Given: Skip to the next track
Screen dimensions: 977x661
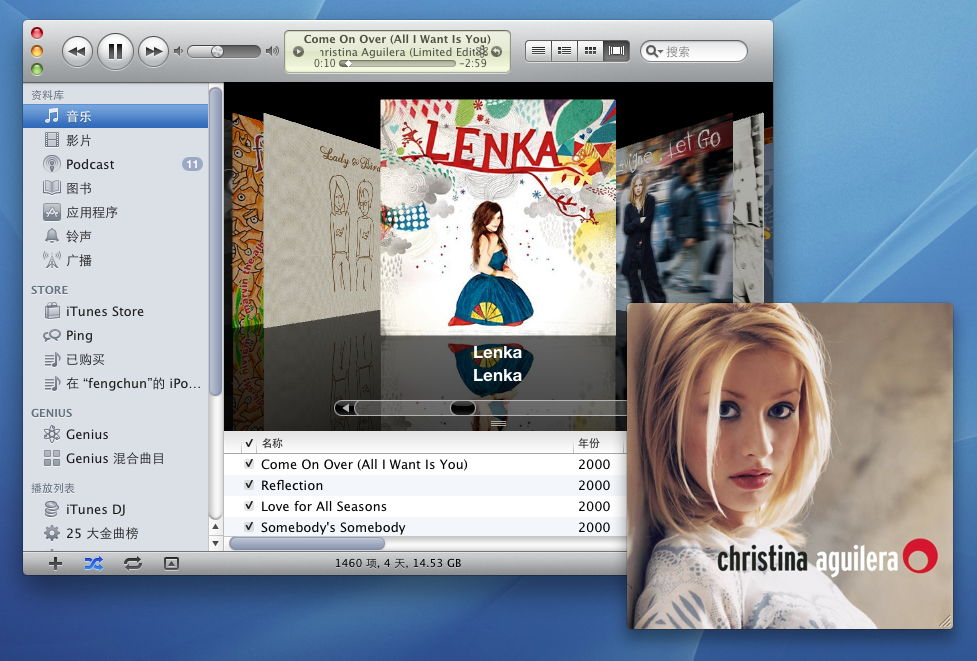Looking at the screenshot, I should pos(152,50).
